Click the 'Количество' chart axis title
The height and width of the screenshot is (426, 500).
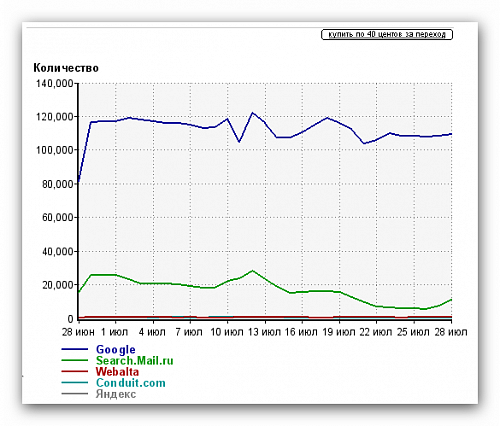click(66, 68)
